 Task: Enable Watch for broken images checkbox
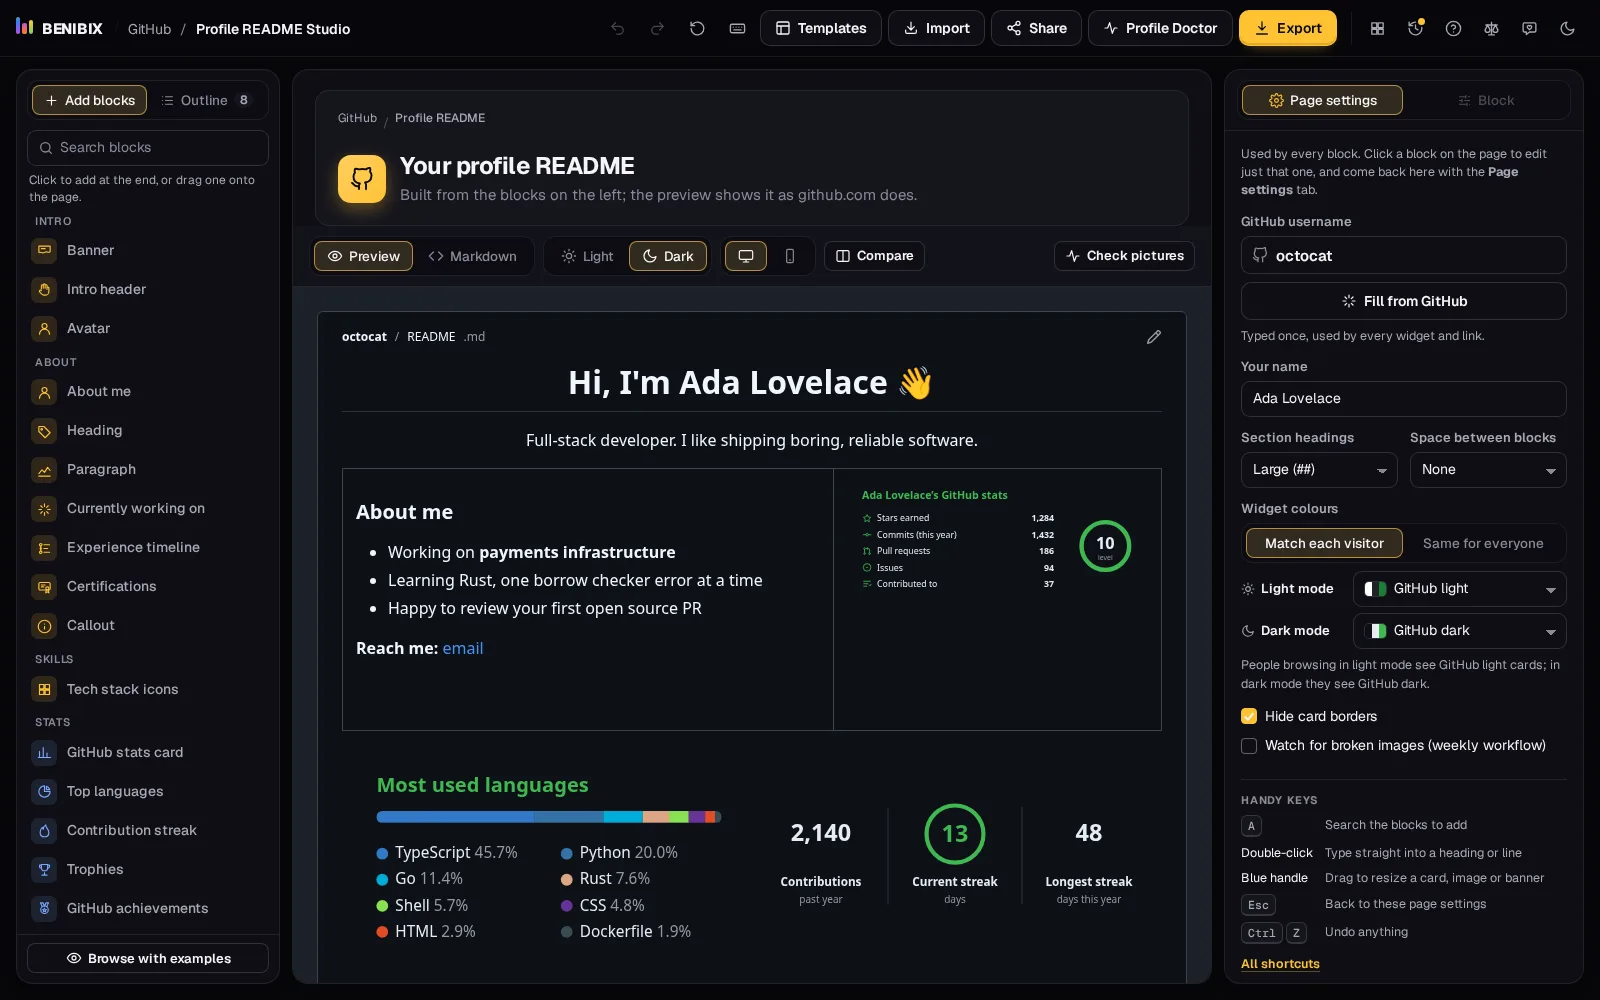[x=1249, y=745]
